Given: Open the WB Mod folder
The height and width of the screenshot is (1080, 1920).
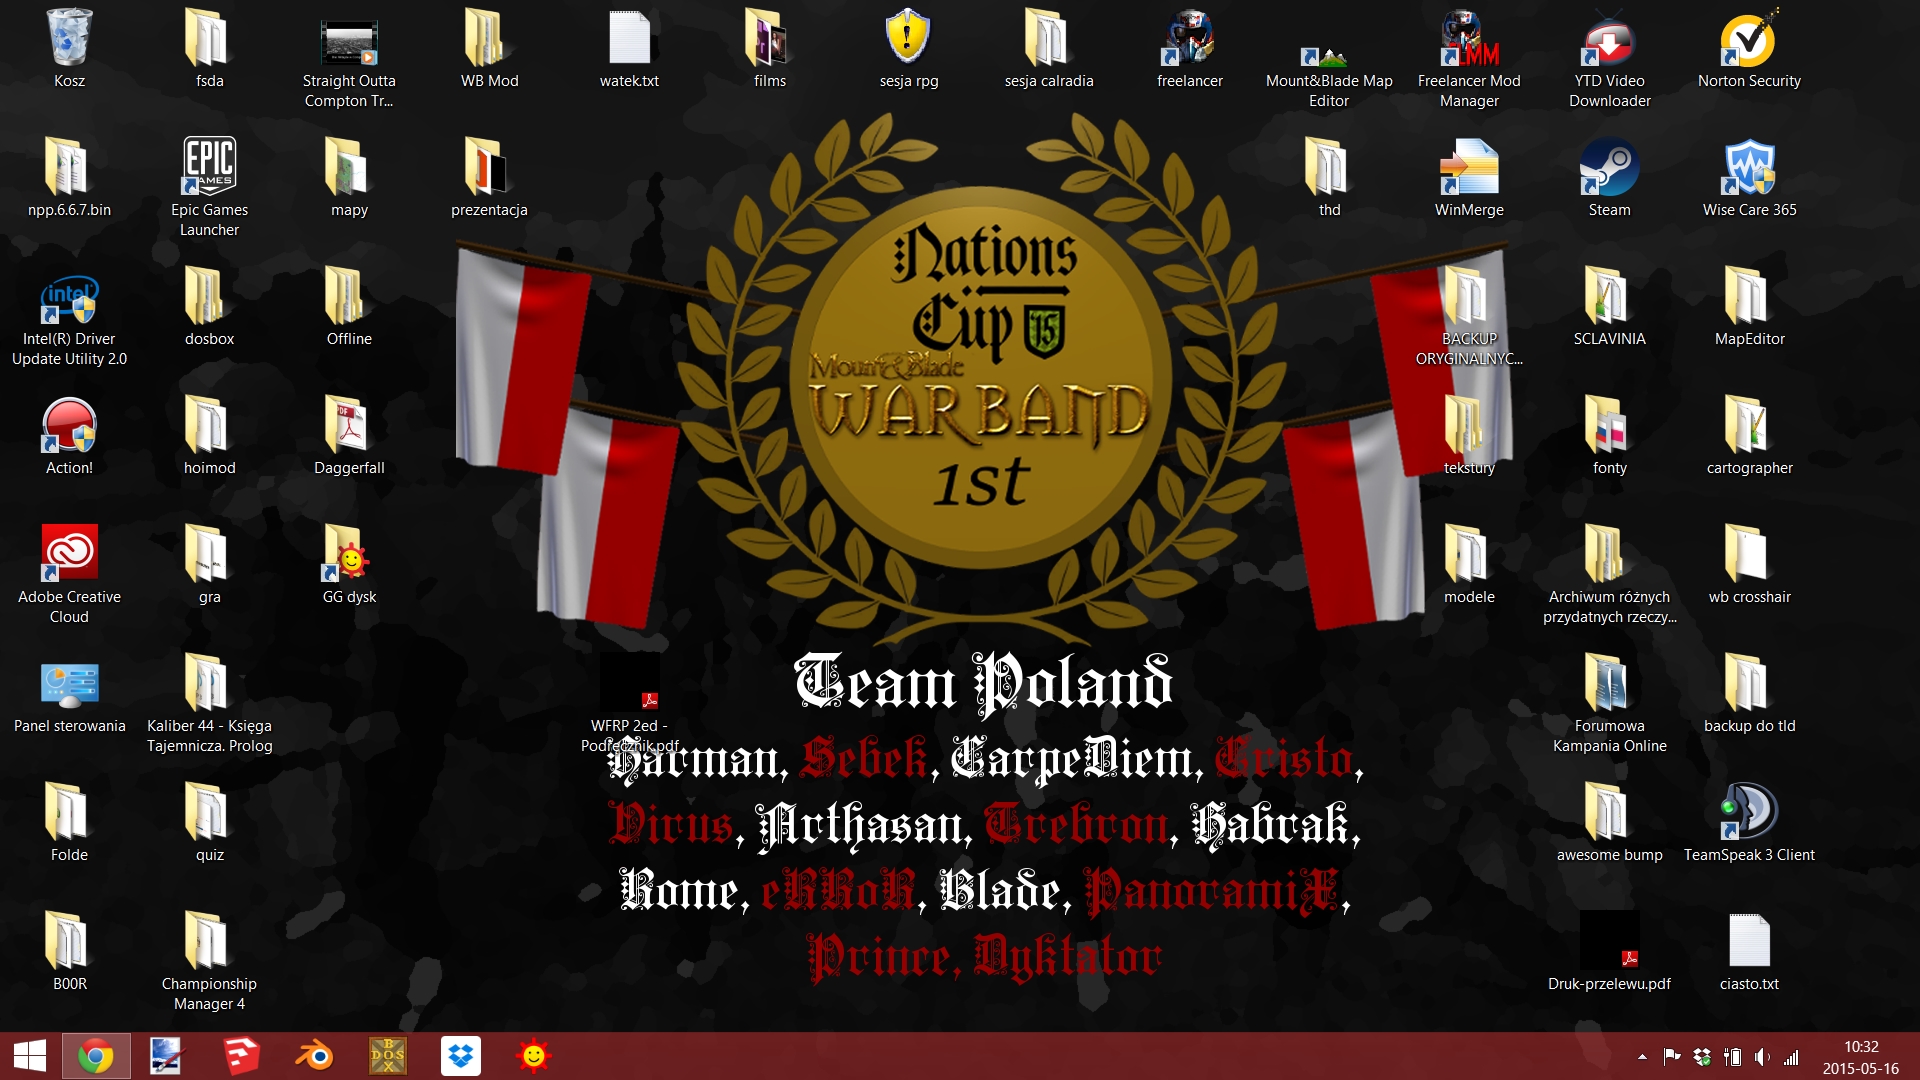Looking at the screenshot, I should 489,50.
